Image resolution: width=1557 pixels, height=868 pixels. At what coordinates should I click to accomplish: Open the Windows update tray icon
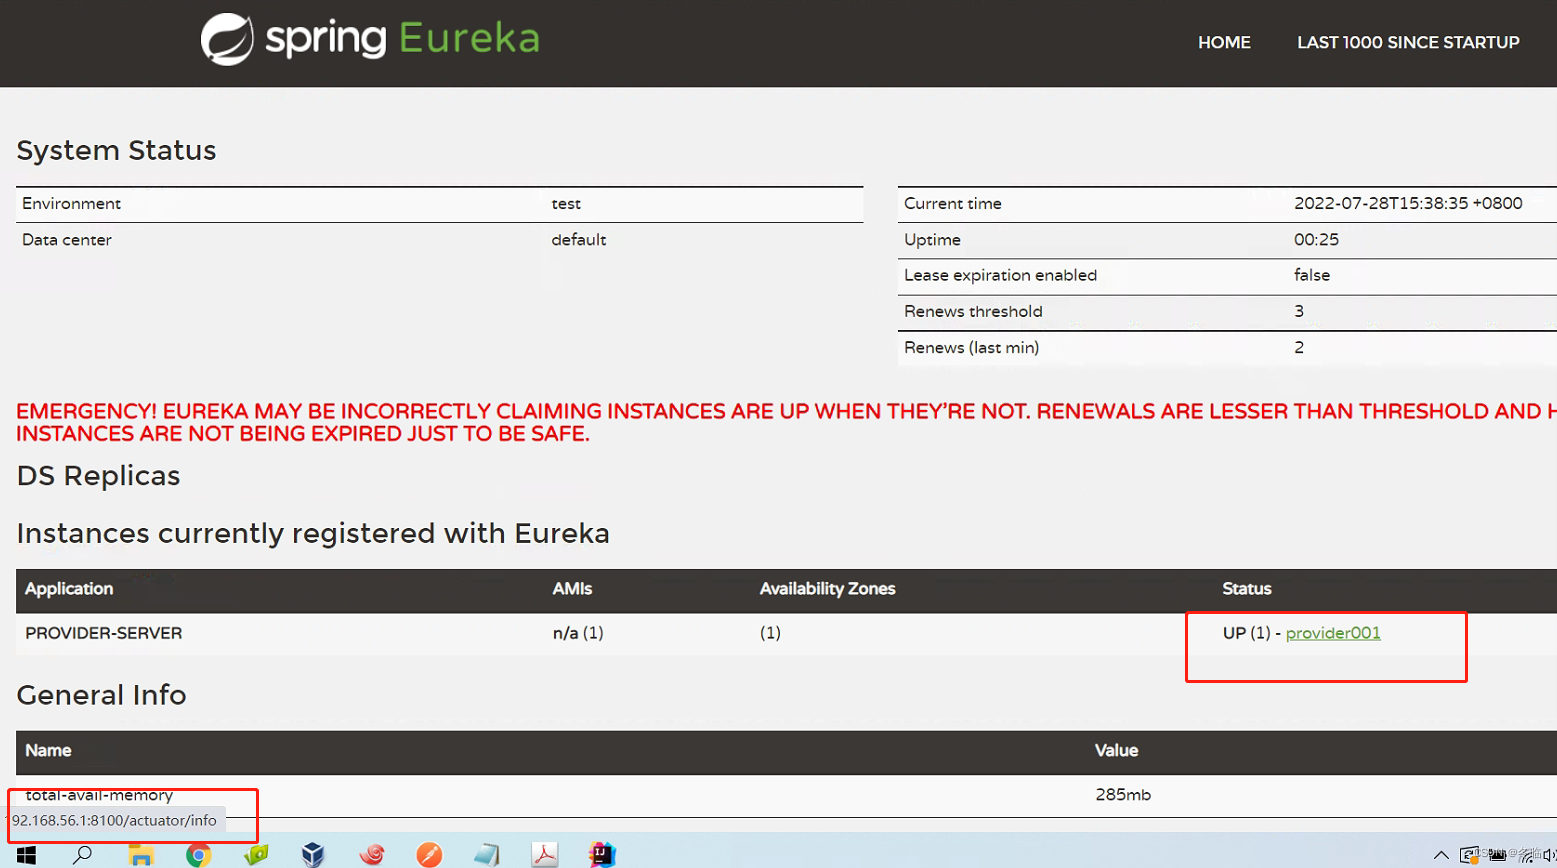point(1469,855)
